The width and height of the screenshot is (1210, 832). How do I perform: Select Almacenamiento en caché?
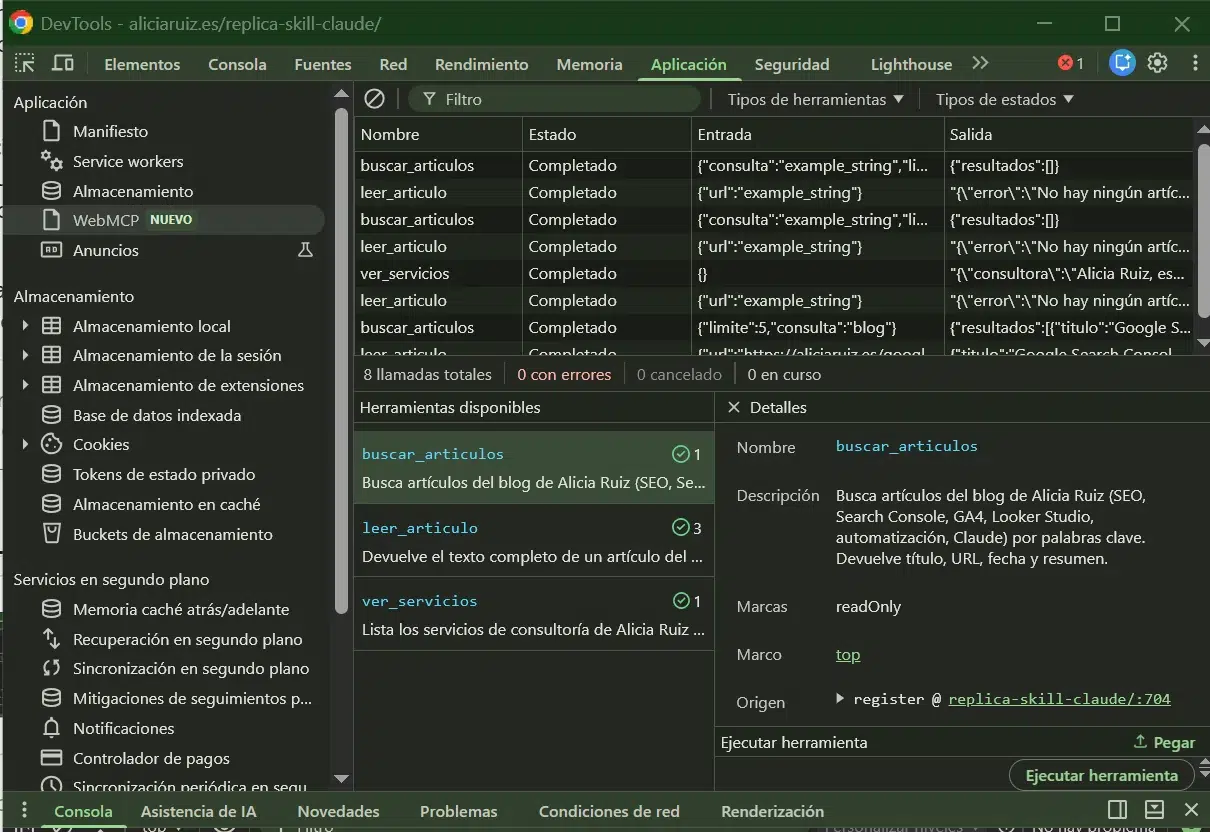point(164,504)
